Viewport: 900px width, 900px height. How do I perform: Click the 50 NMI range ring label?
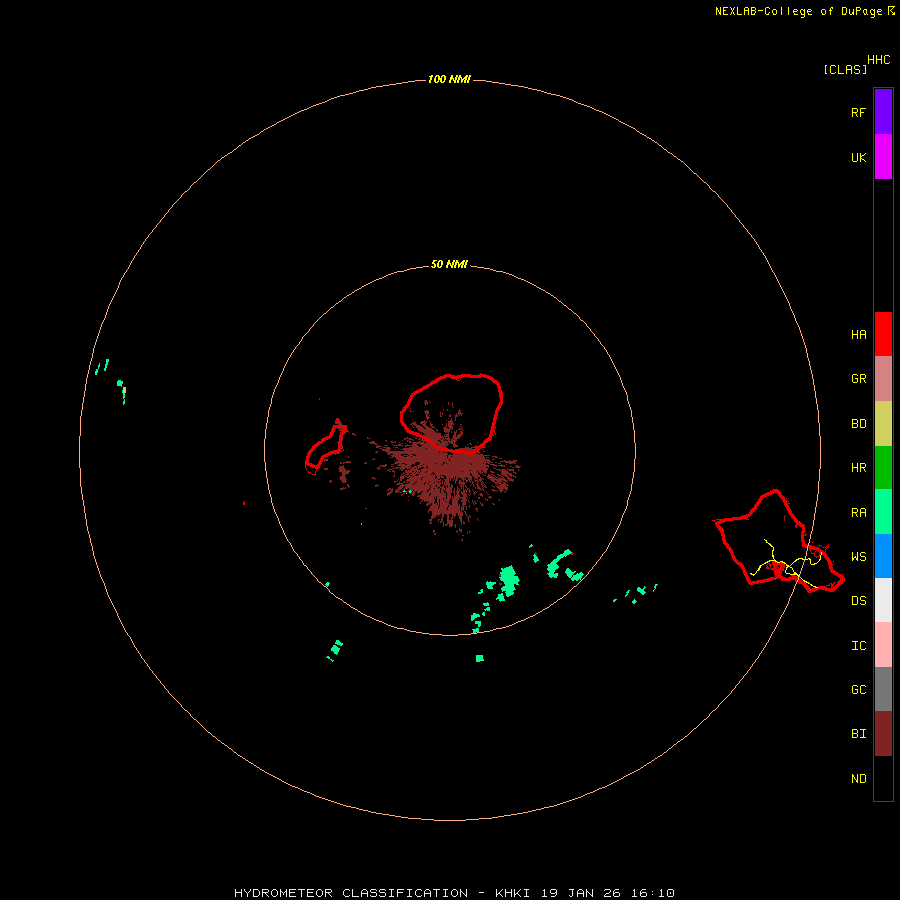coord(449,264)
